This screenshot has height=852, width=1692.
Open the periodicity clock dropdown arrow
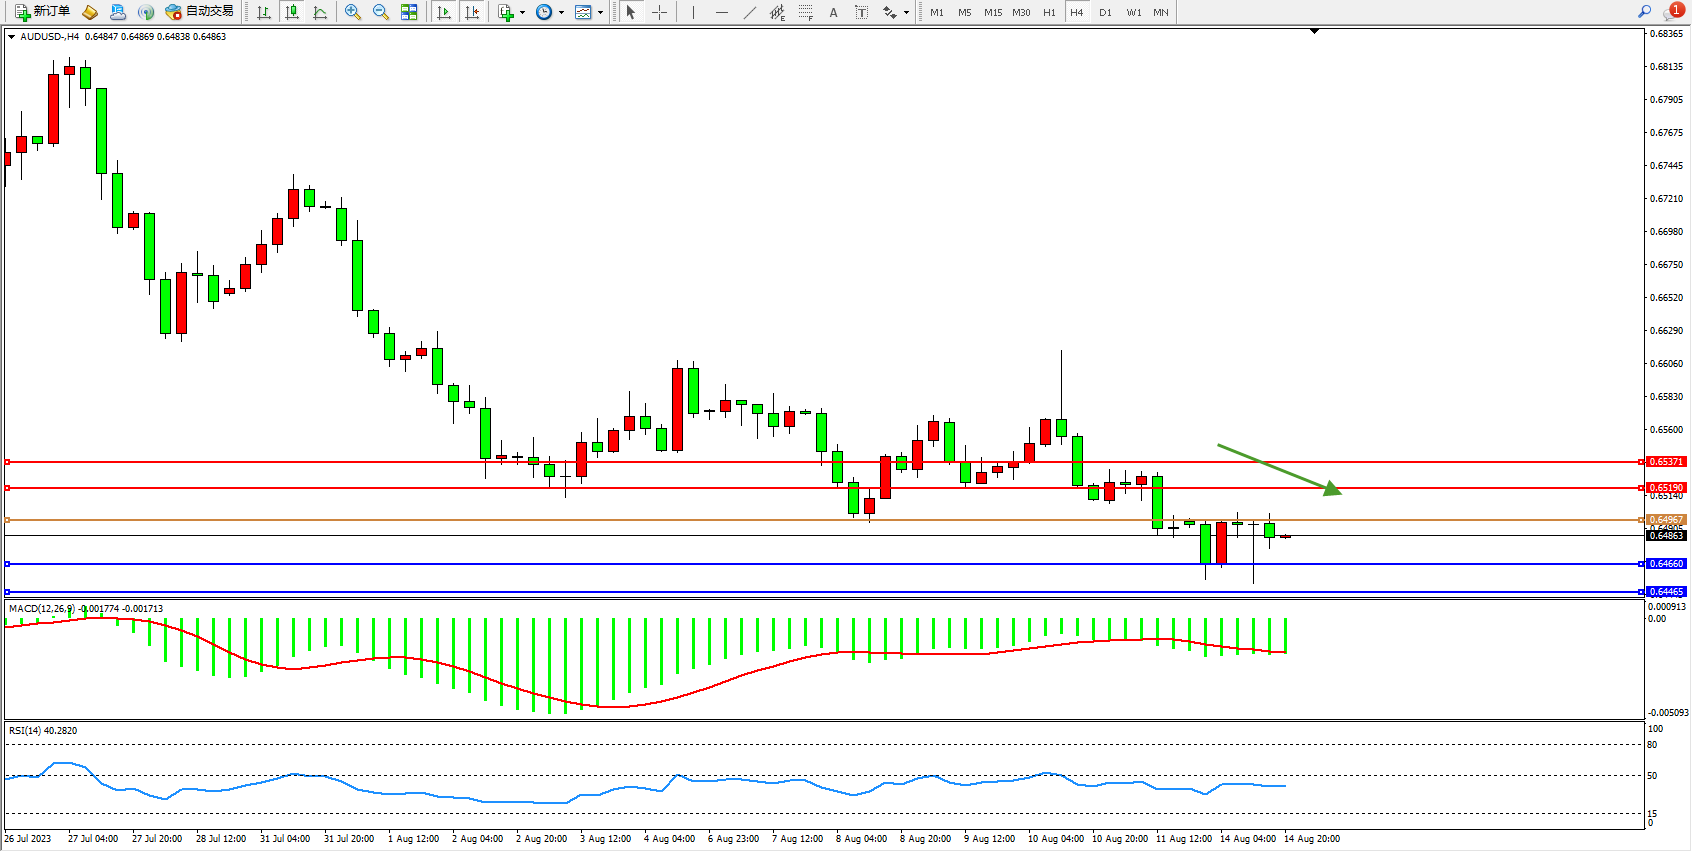[x=561, y=13]
